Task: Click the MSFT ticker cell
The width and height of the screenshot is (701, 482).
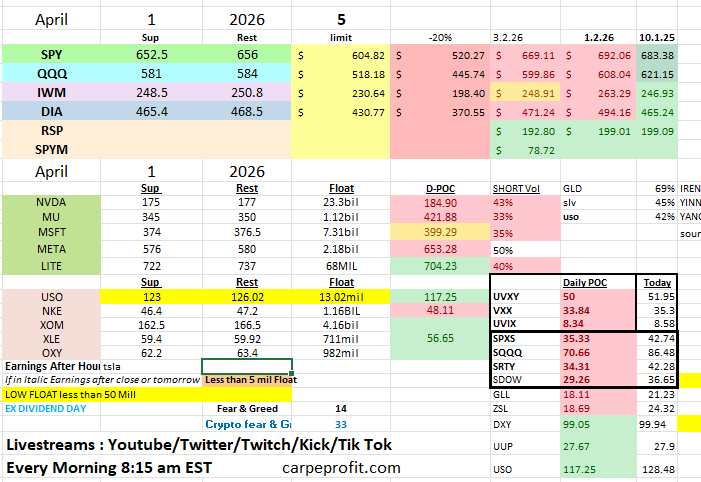Action: (51, 232)
